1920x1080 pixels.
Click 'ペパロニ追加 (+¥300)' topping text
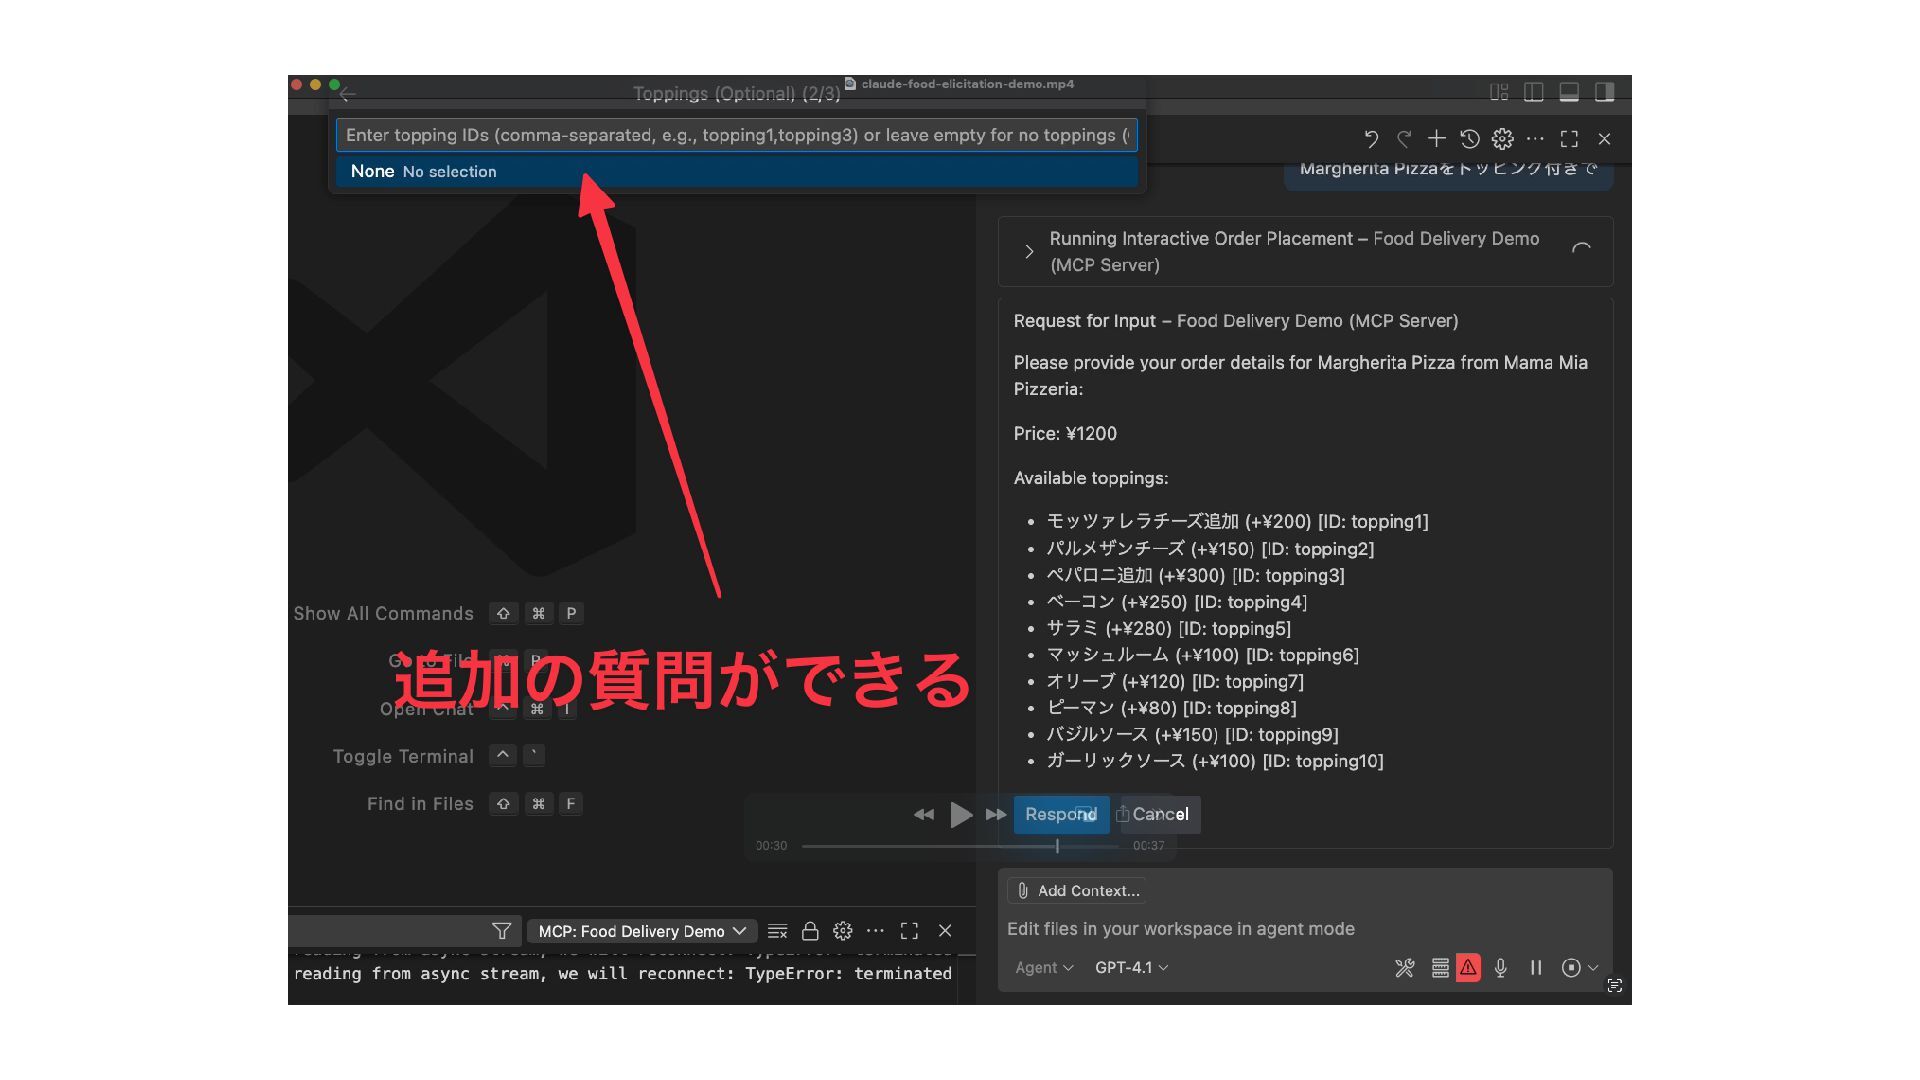(x=1135, y=575)
